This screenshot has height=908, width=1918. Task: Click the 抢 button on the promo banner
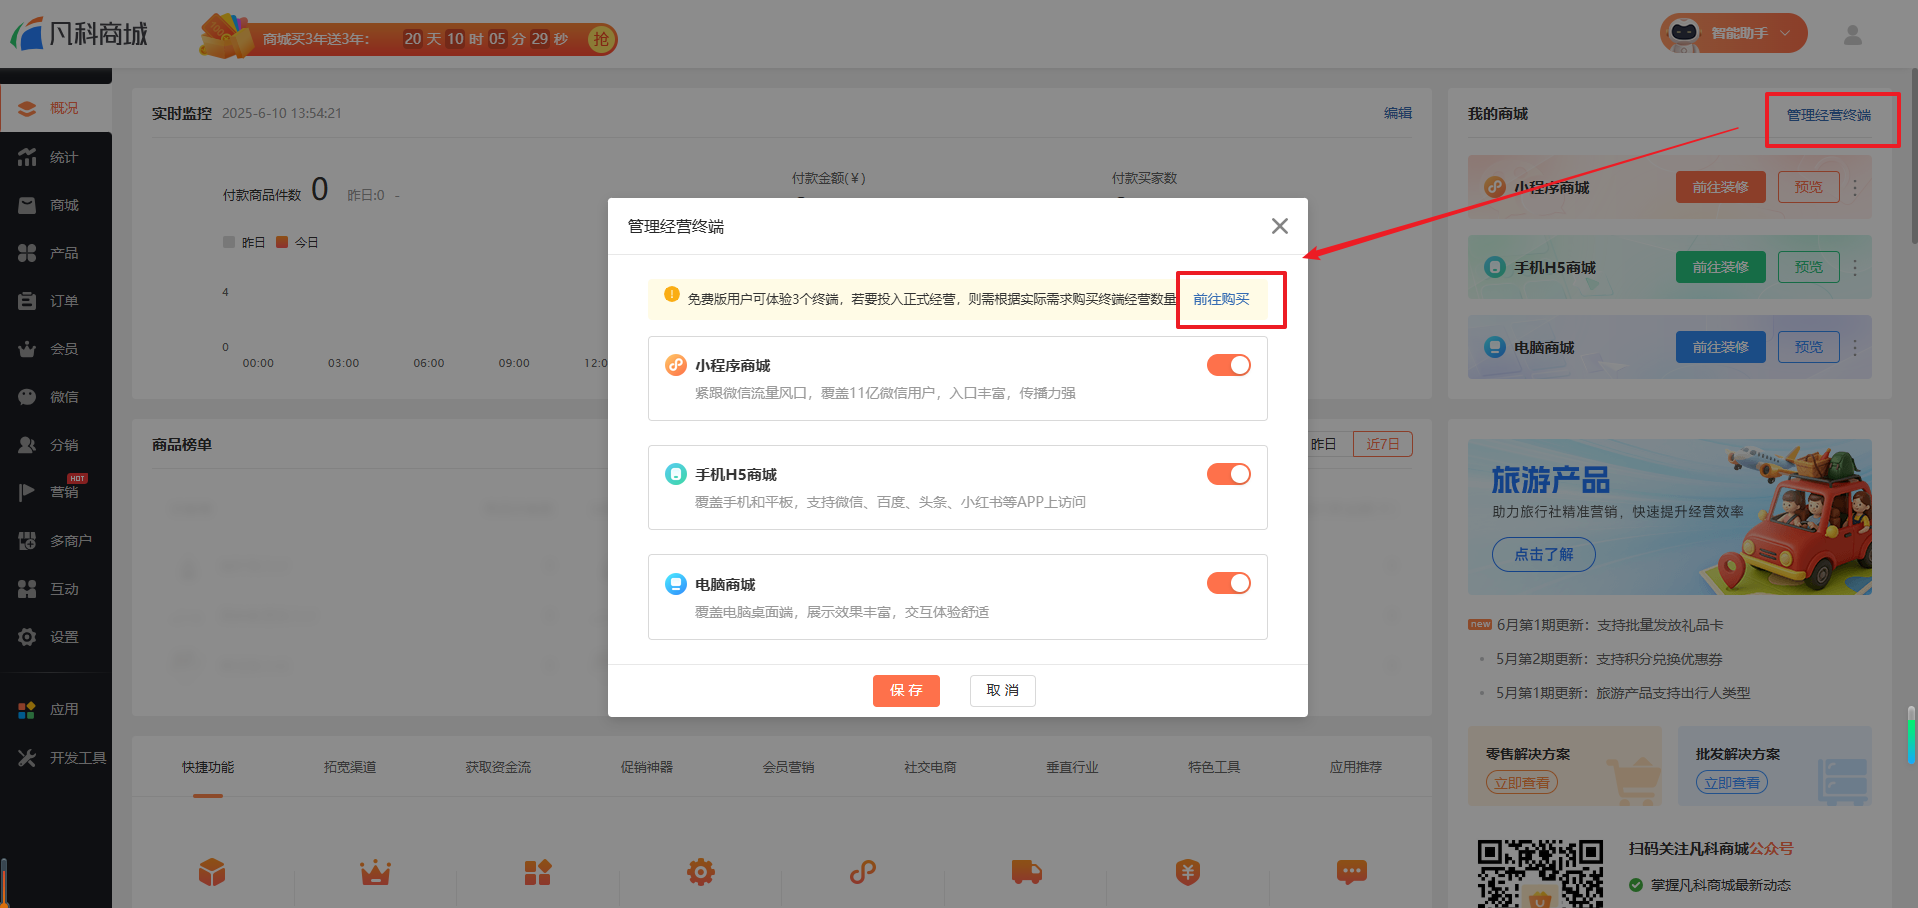coord(601,39)
